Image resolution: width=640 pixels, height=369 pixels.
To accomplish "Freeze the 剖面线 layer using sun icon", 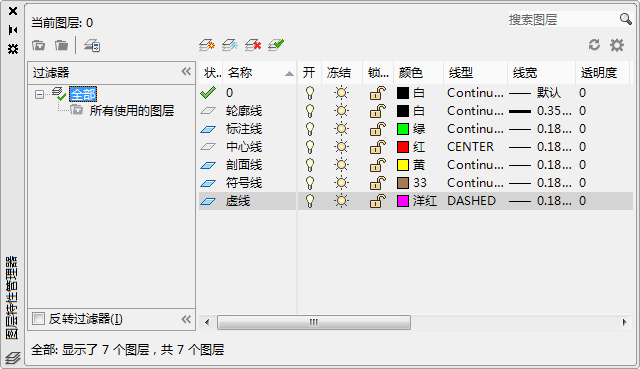I will [x=341, y=165].
